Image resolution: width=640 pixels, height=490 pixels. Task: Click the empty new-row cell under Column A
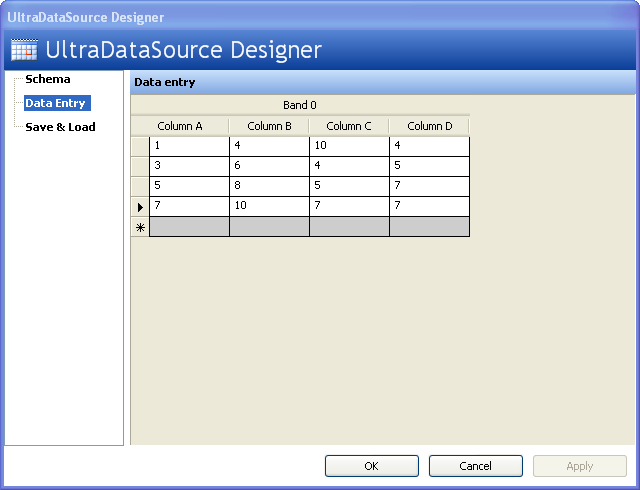pos(189,227)
